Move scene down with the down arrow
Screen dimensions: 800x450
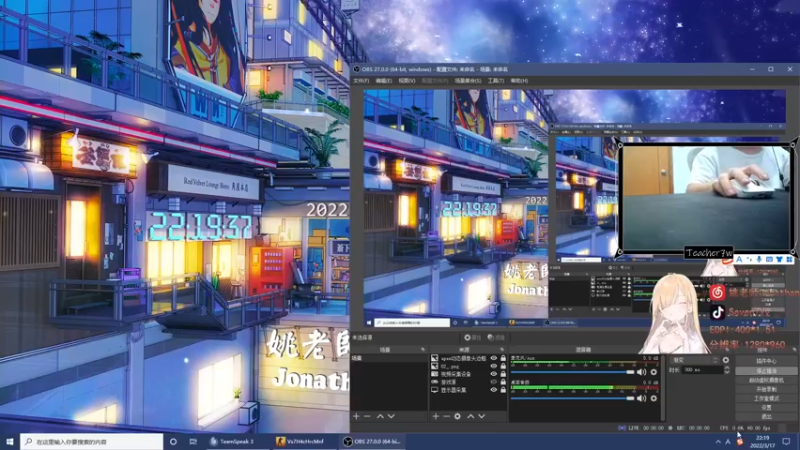[x=391, y=416]
